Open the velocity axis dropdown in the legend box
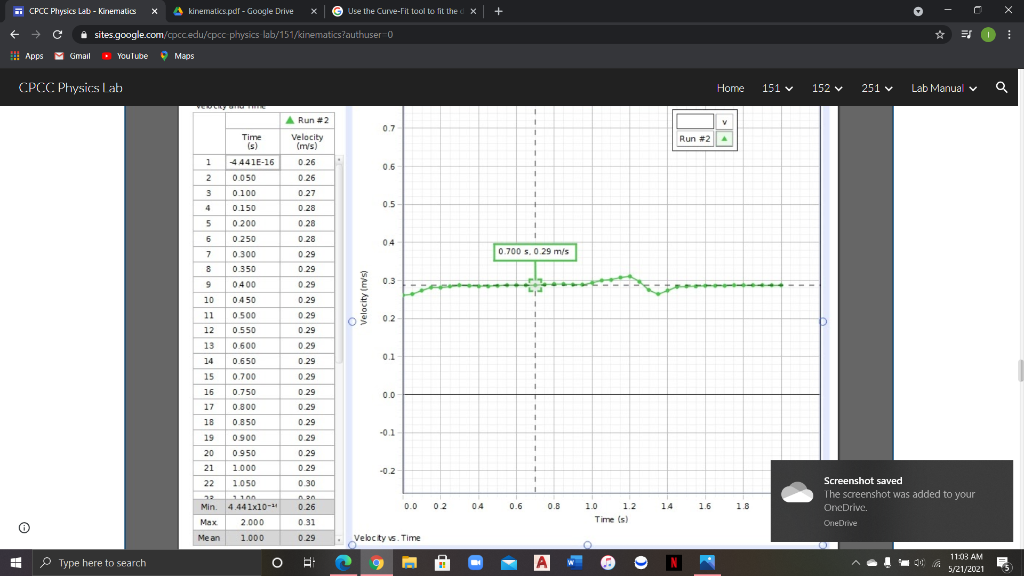The width and height of the screenshot is (1024, 576). 724,121
